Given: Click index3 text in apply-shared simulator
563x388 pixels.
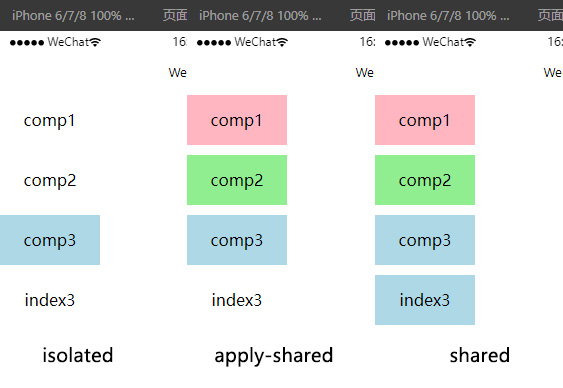Looking at the screenshot, I should point(237,300).
